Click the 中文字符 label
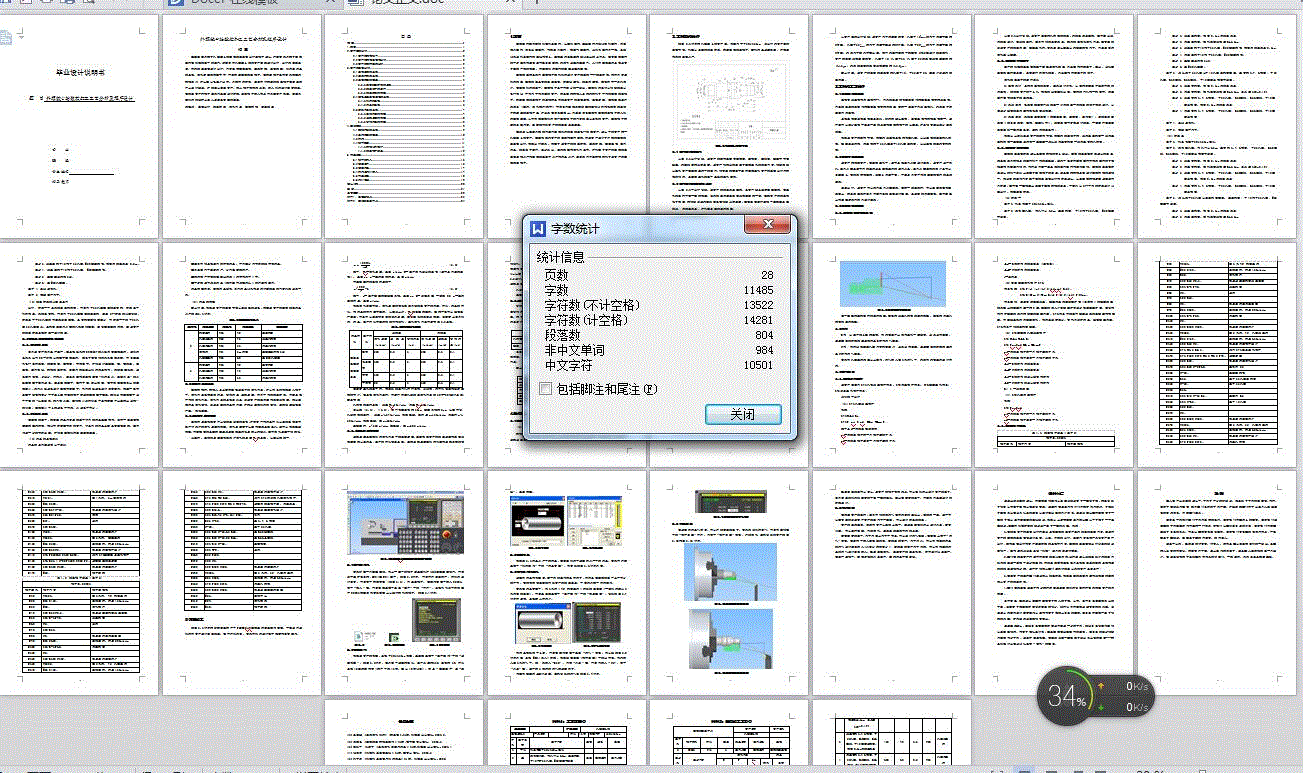1303x773 pixels. (567, 365)
